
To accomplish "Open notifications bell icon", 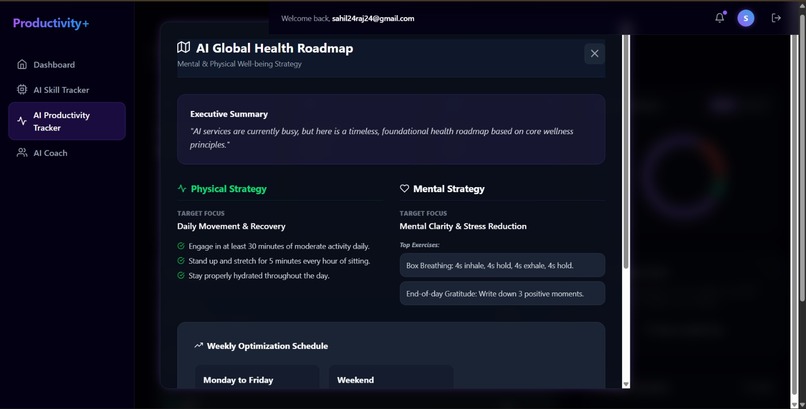I will [720, 18].
